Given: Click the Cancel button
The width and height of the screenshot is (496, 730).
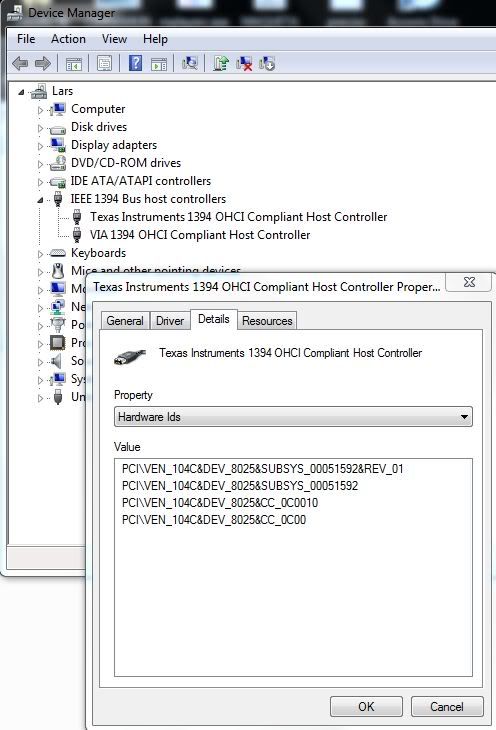Looking at the screenshot, I should 447,707.
